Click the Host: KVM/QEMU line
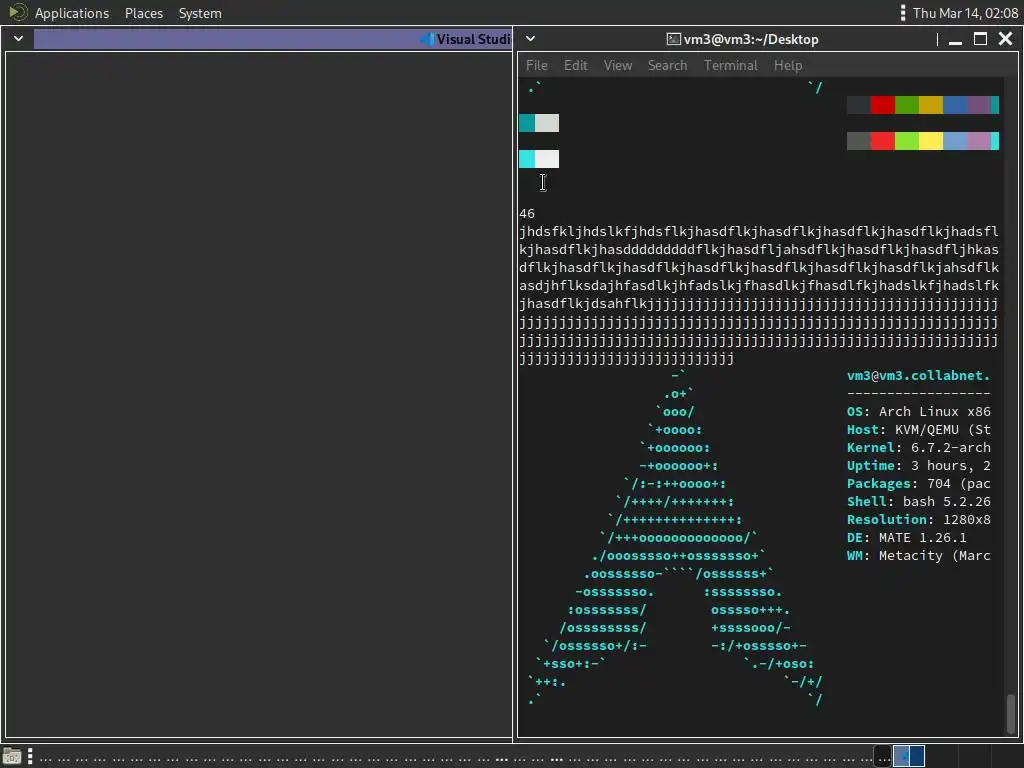This screenshot has height=768, width=1024. point(918,430)
